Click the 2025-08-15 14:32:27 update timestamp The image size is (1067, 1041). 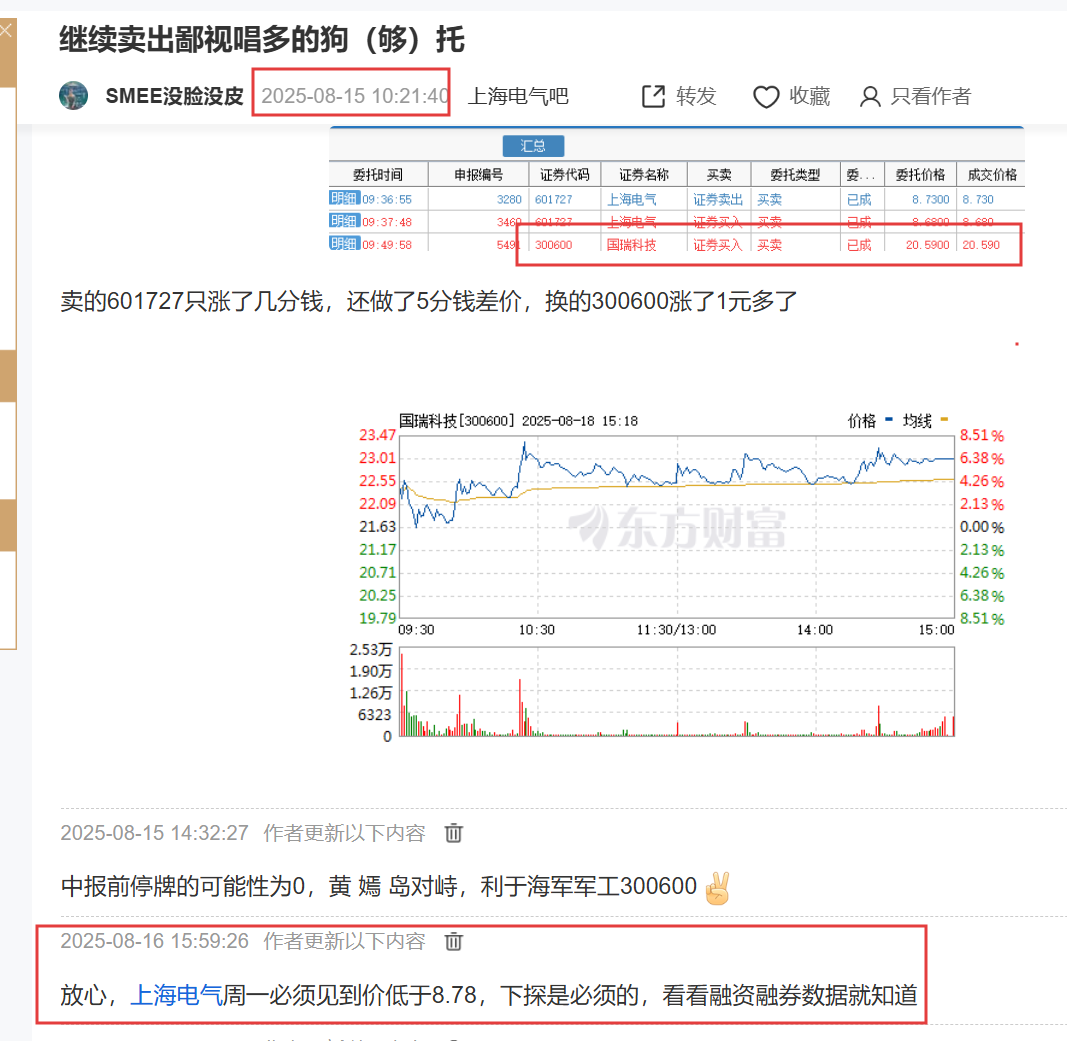click(x=154, y=833)
